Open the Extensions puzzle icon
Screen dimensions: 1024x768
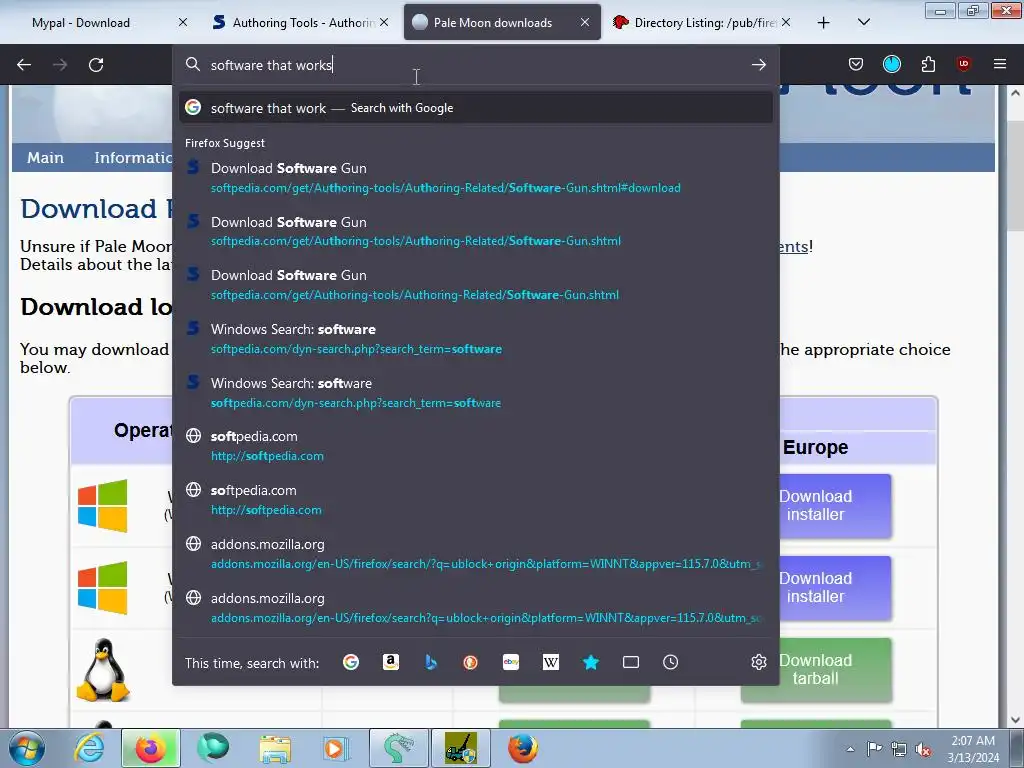pyautogui.click(x=928, y=64)
